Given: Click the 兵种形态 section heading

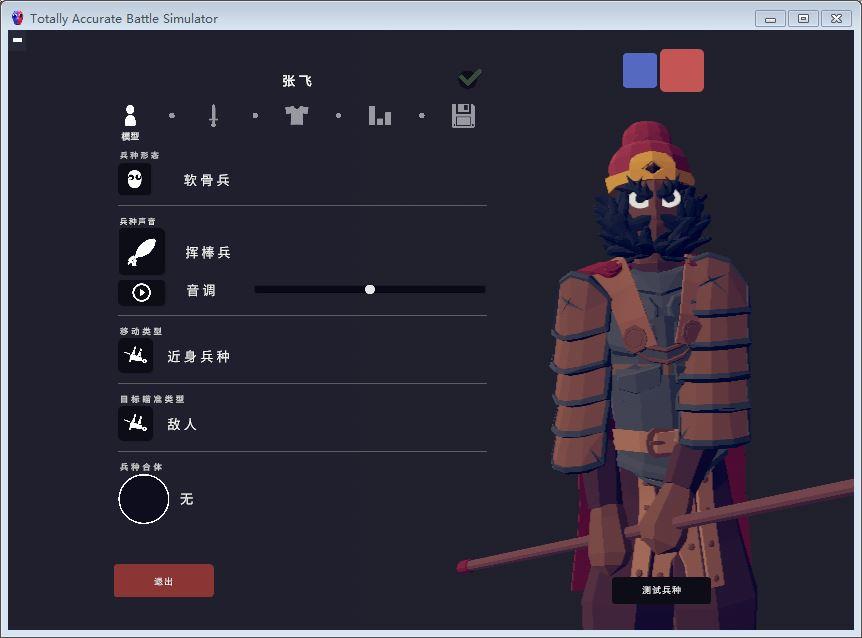Looking at the screenshot, I should click(140, 156).
